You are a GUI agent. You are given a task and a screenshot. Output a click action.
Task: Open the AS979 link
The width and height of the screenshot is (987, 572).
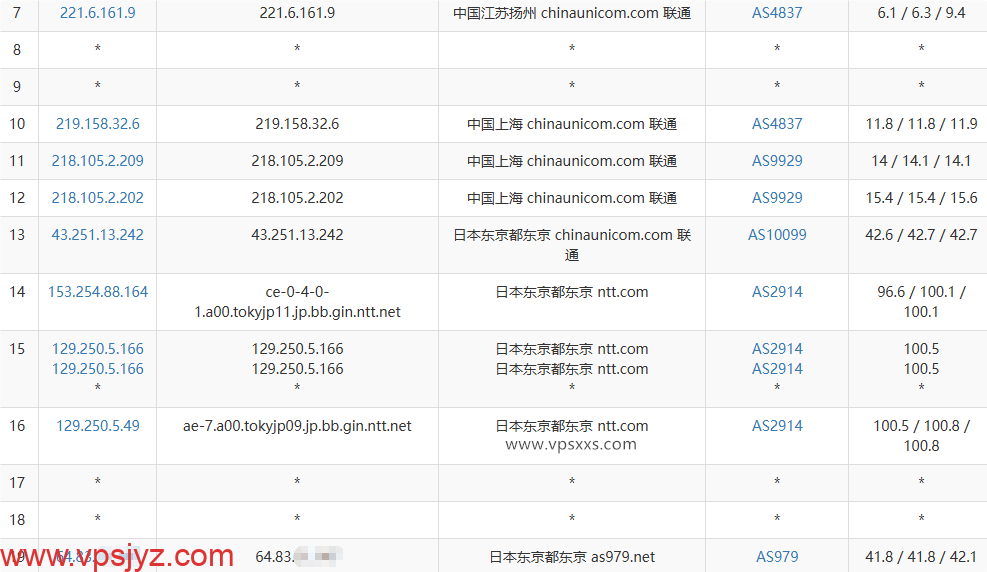tap(777, 557)
